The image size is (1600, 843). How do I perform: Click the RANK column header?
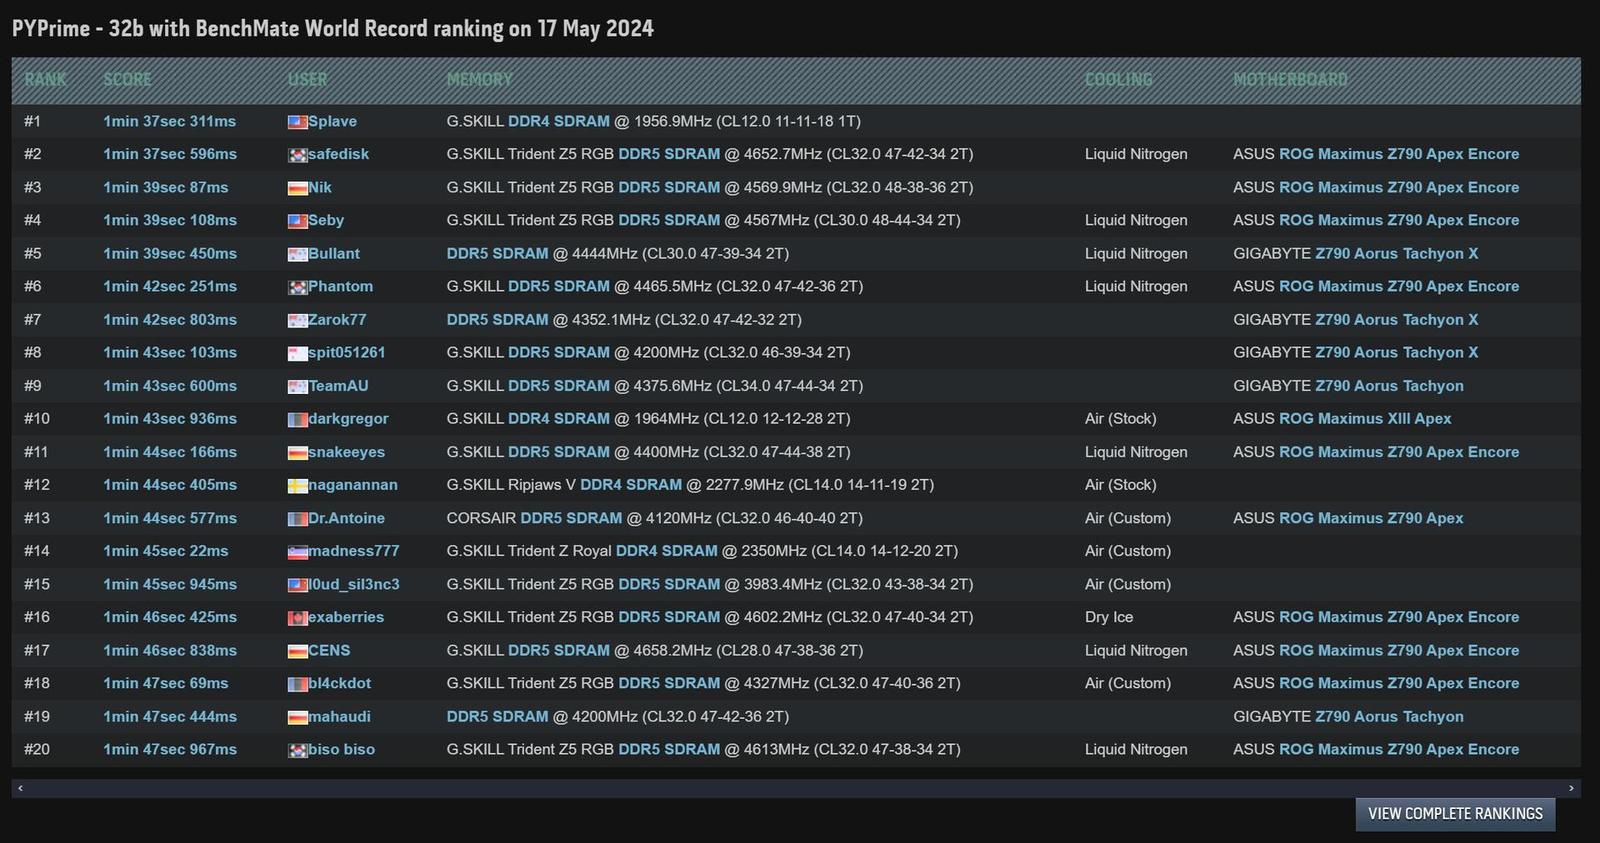[45, 80]
